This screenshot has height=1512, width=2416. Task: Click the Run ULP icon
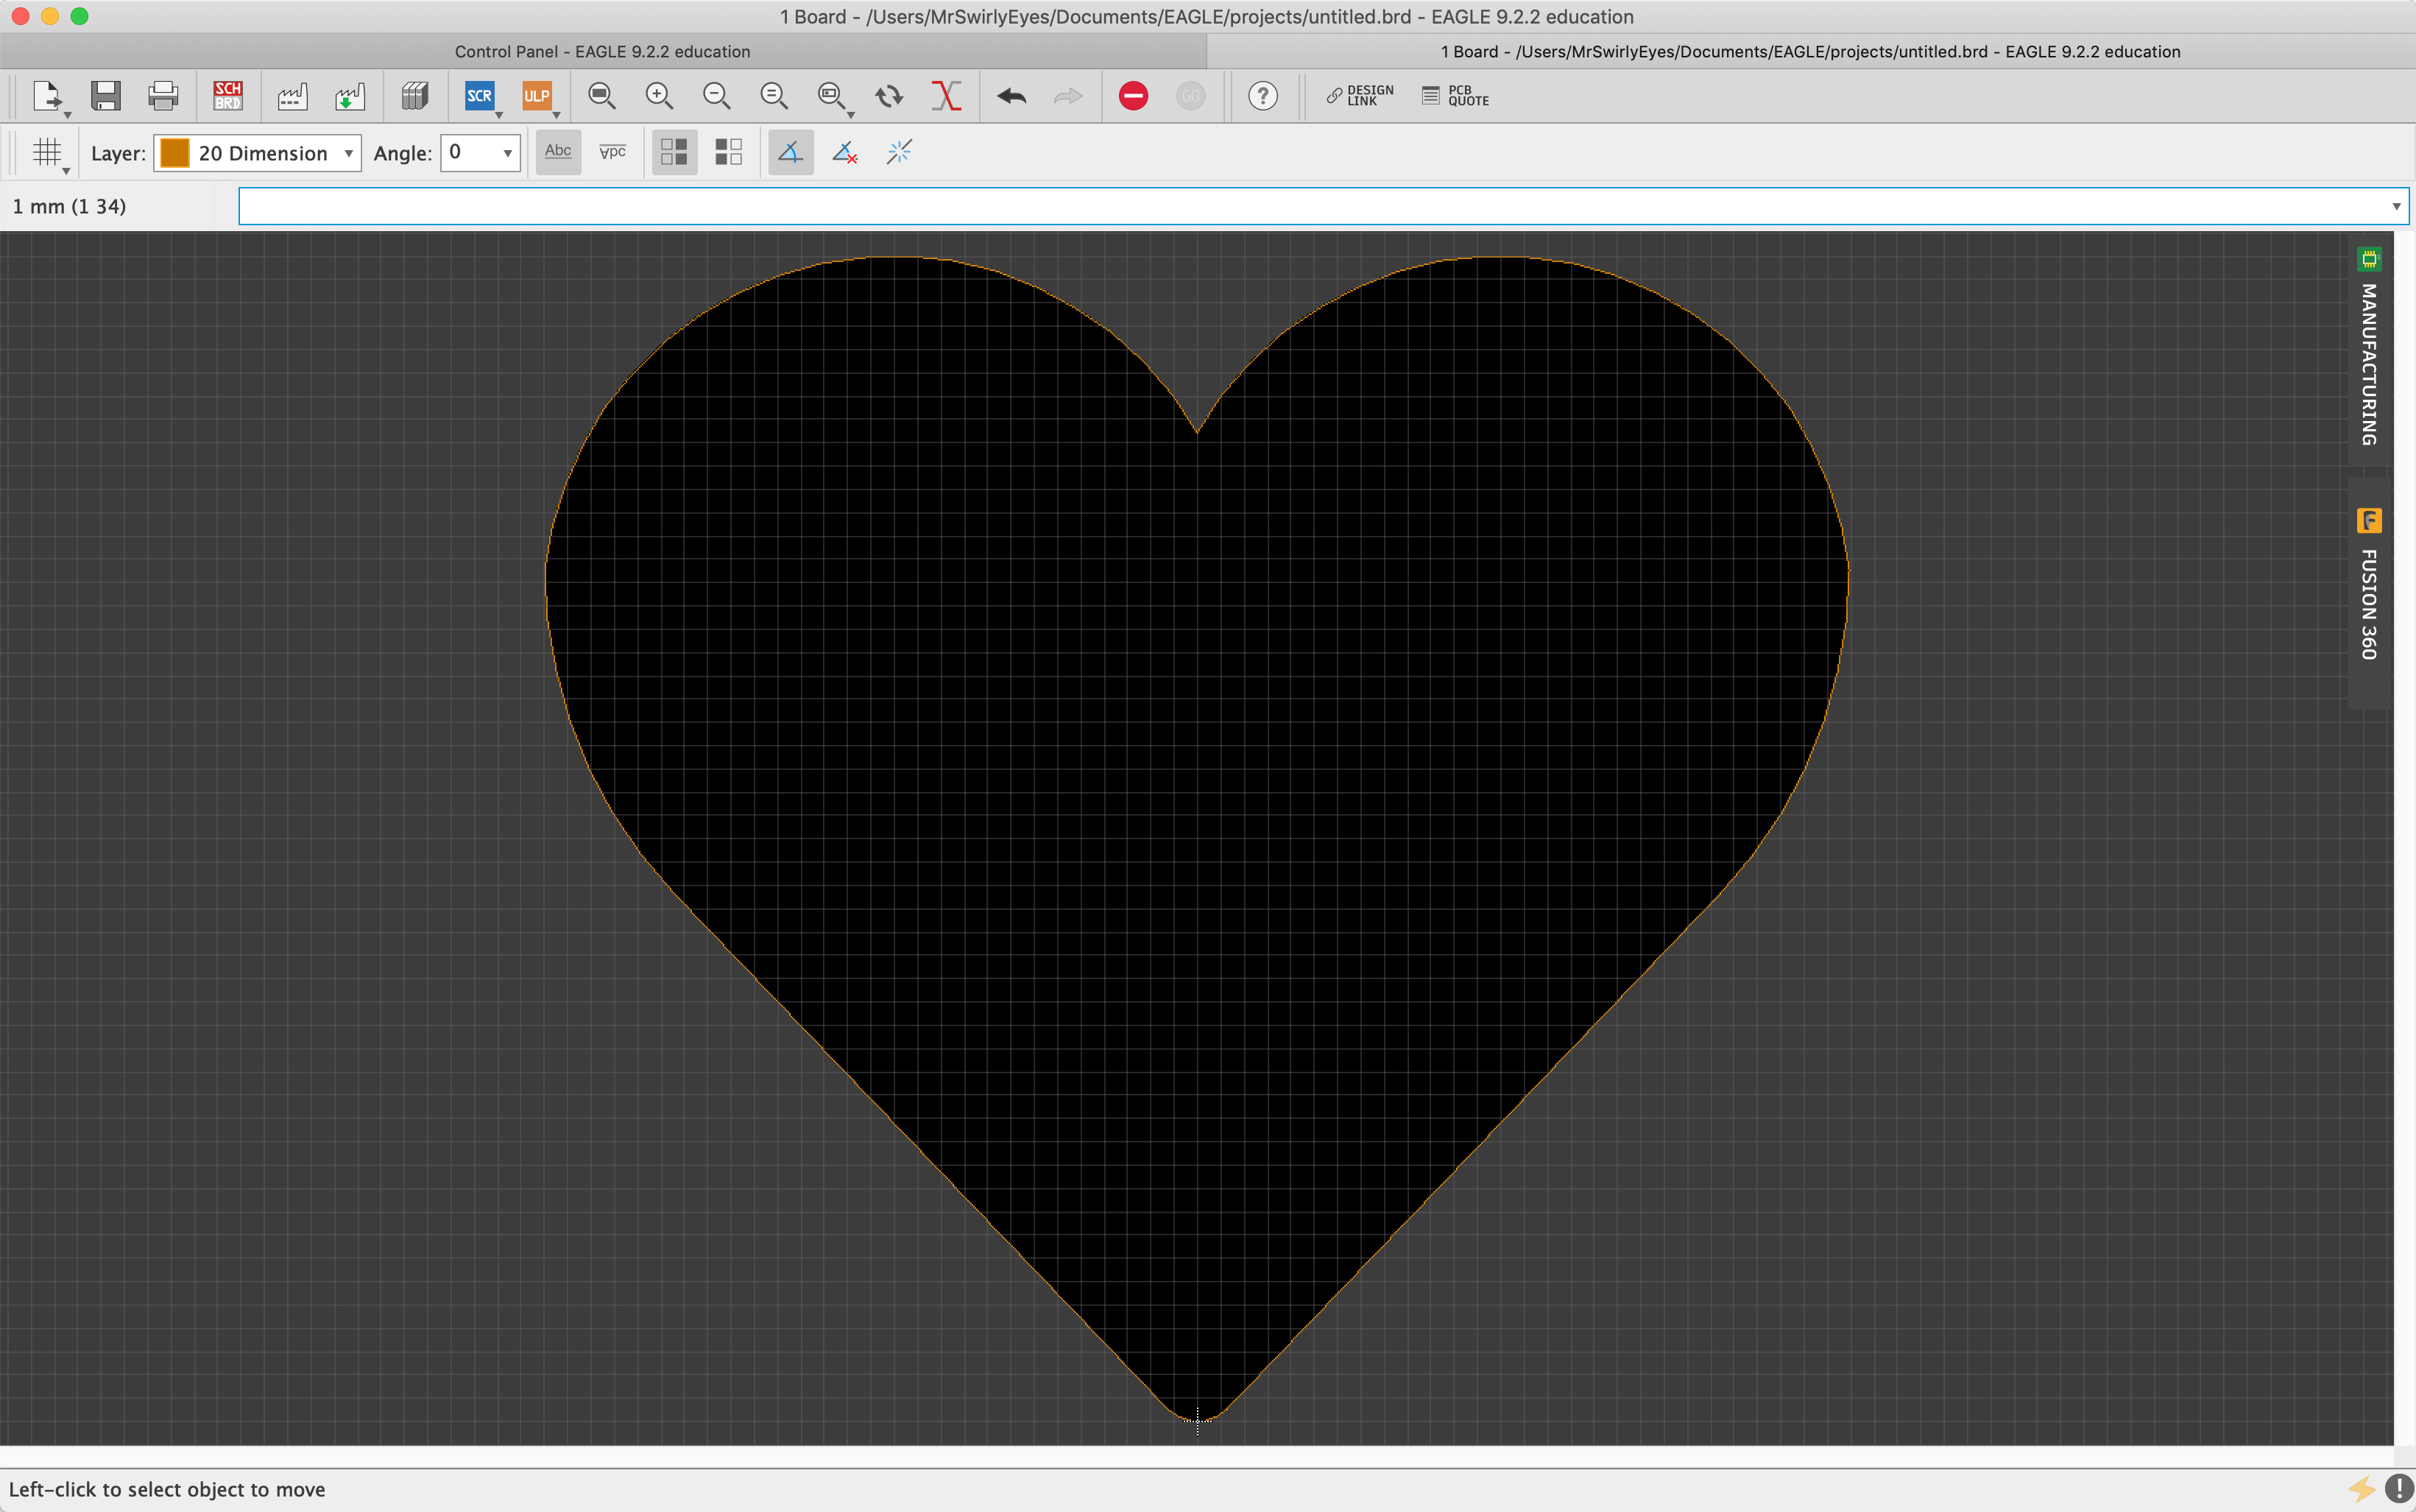(x=537, y=96)
